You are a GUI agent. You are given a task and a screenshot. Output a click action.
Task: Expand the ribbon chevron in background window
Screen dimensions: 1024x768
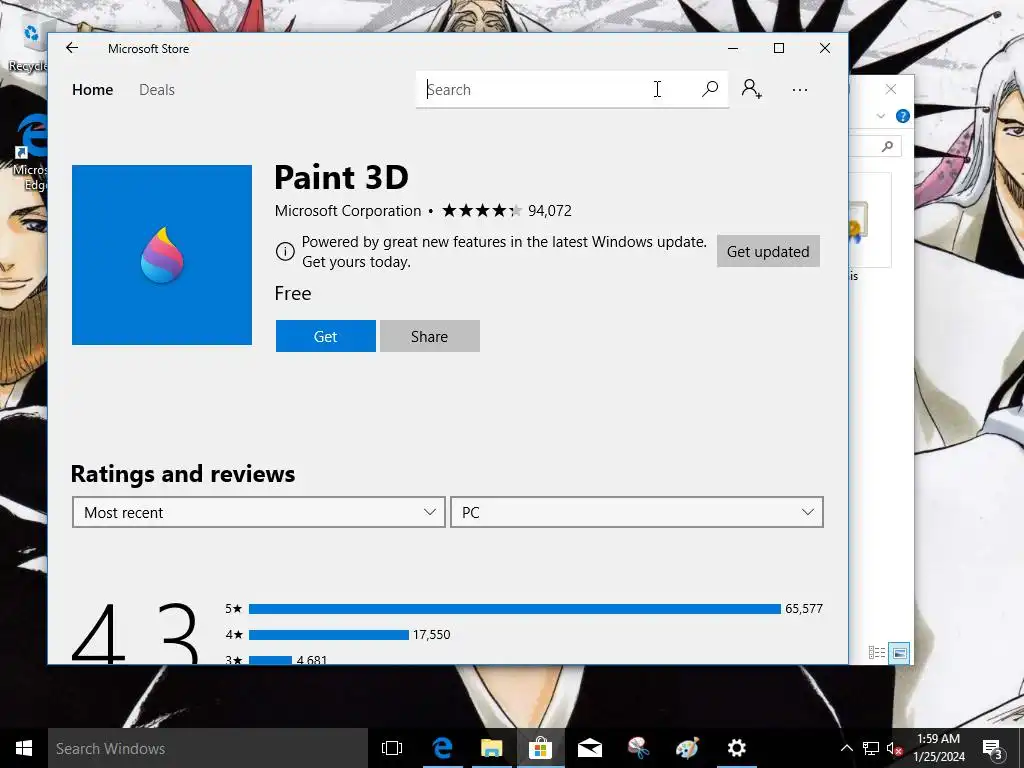click(880, 116)
